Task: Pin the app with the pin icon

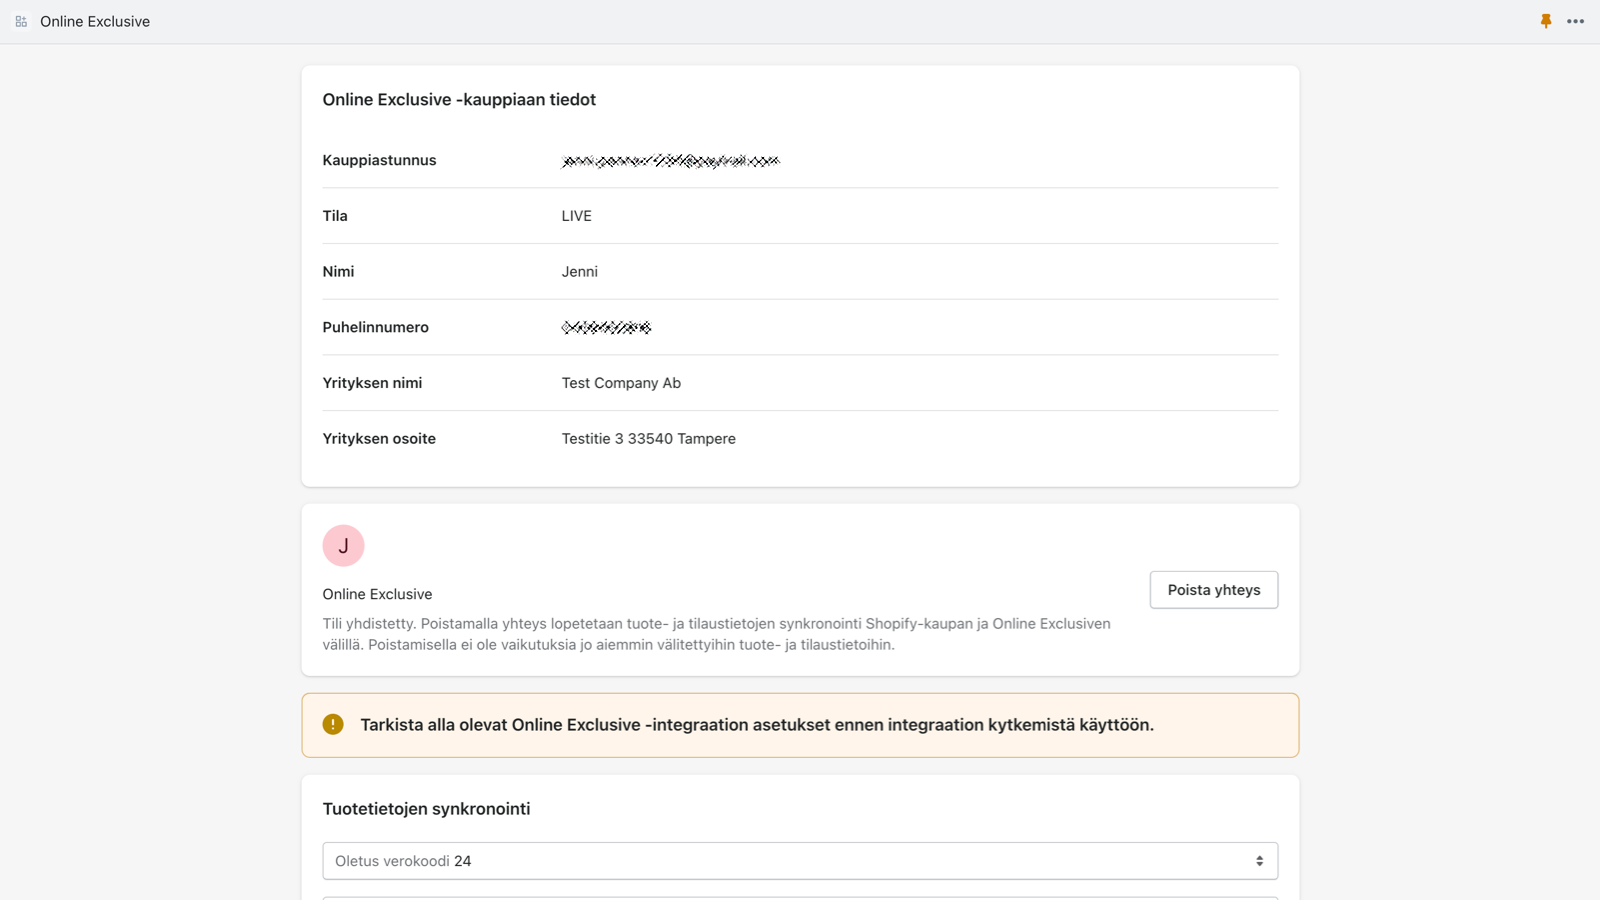Action: tap(1546, 21)
